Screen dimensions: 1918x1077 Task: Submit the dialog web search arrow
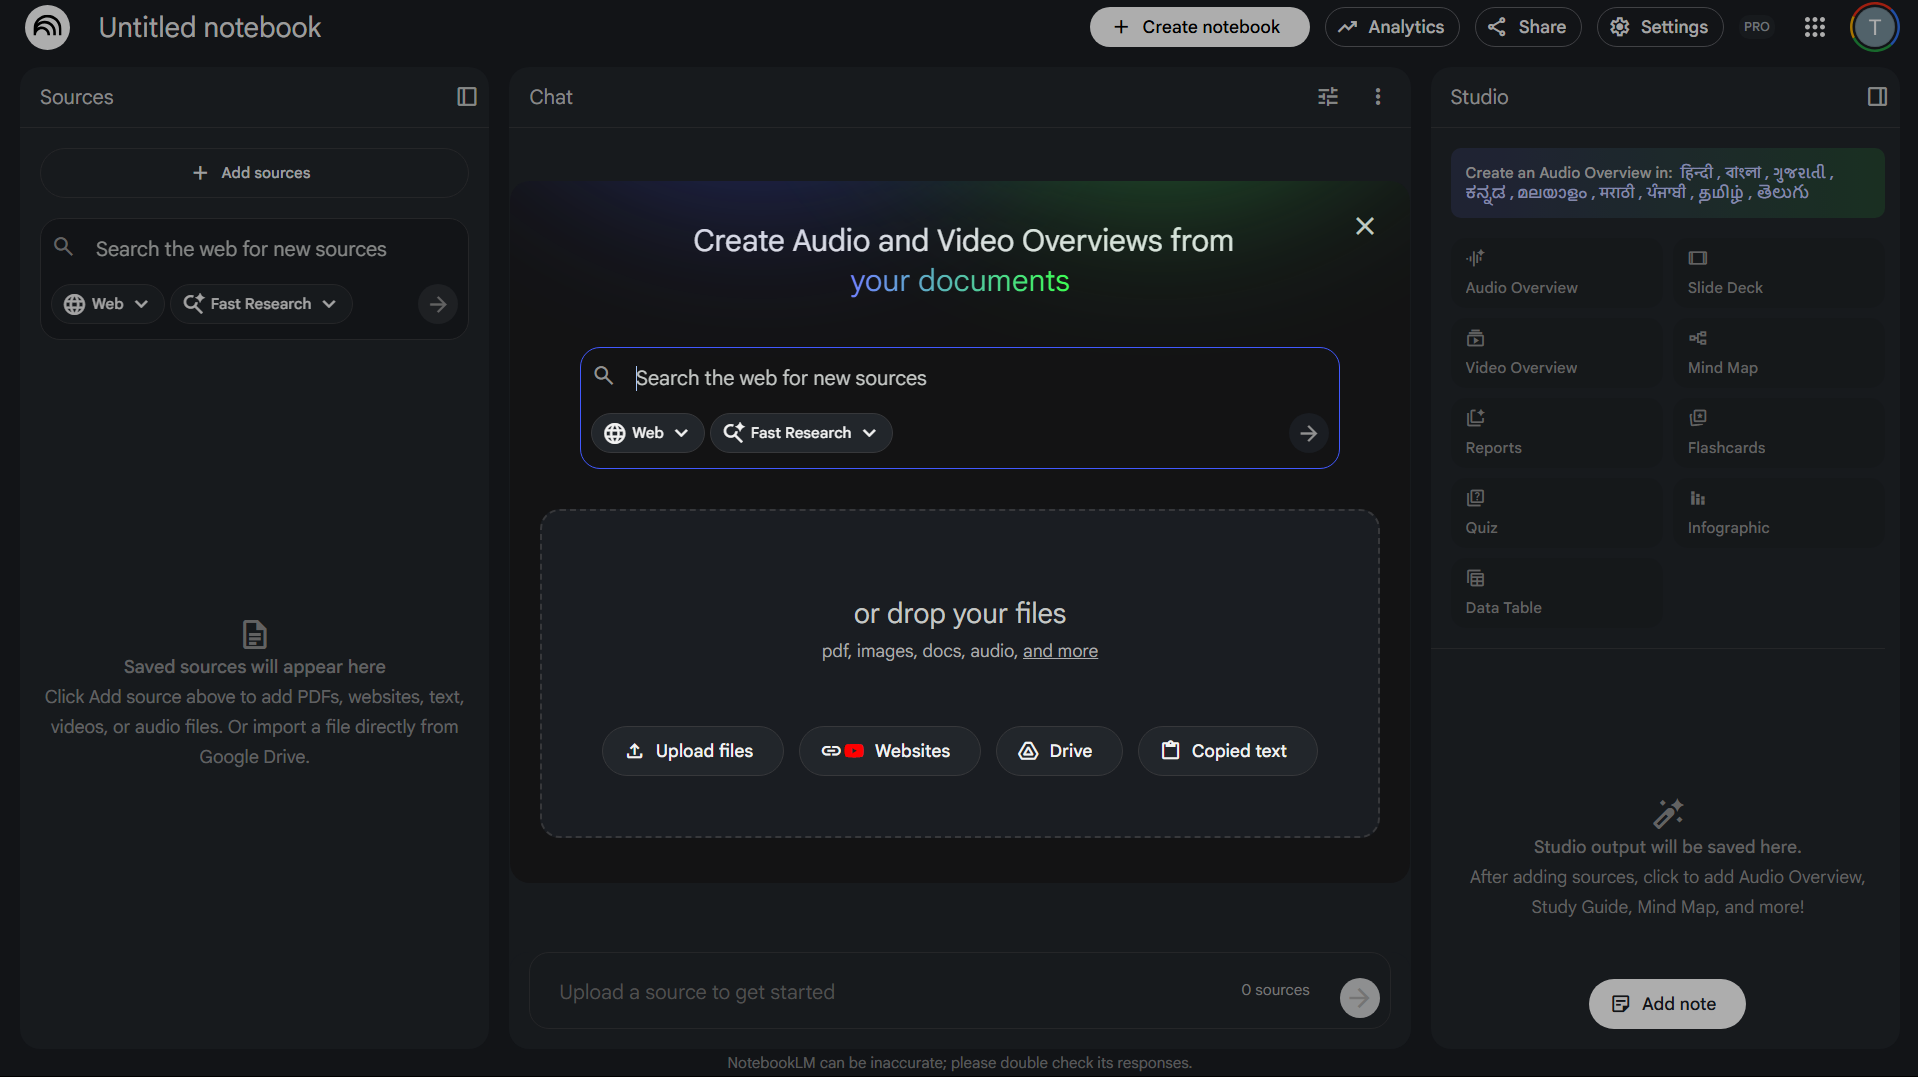[x=1308, y=433]
